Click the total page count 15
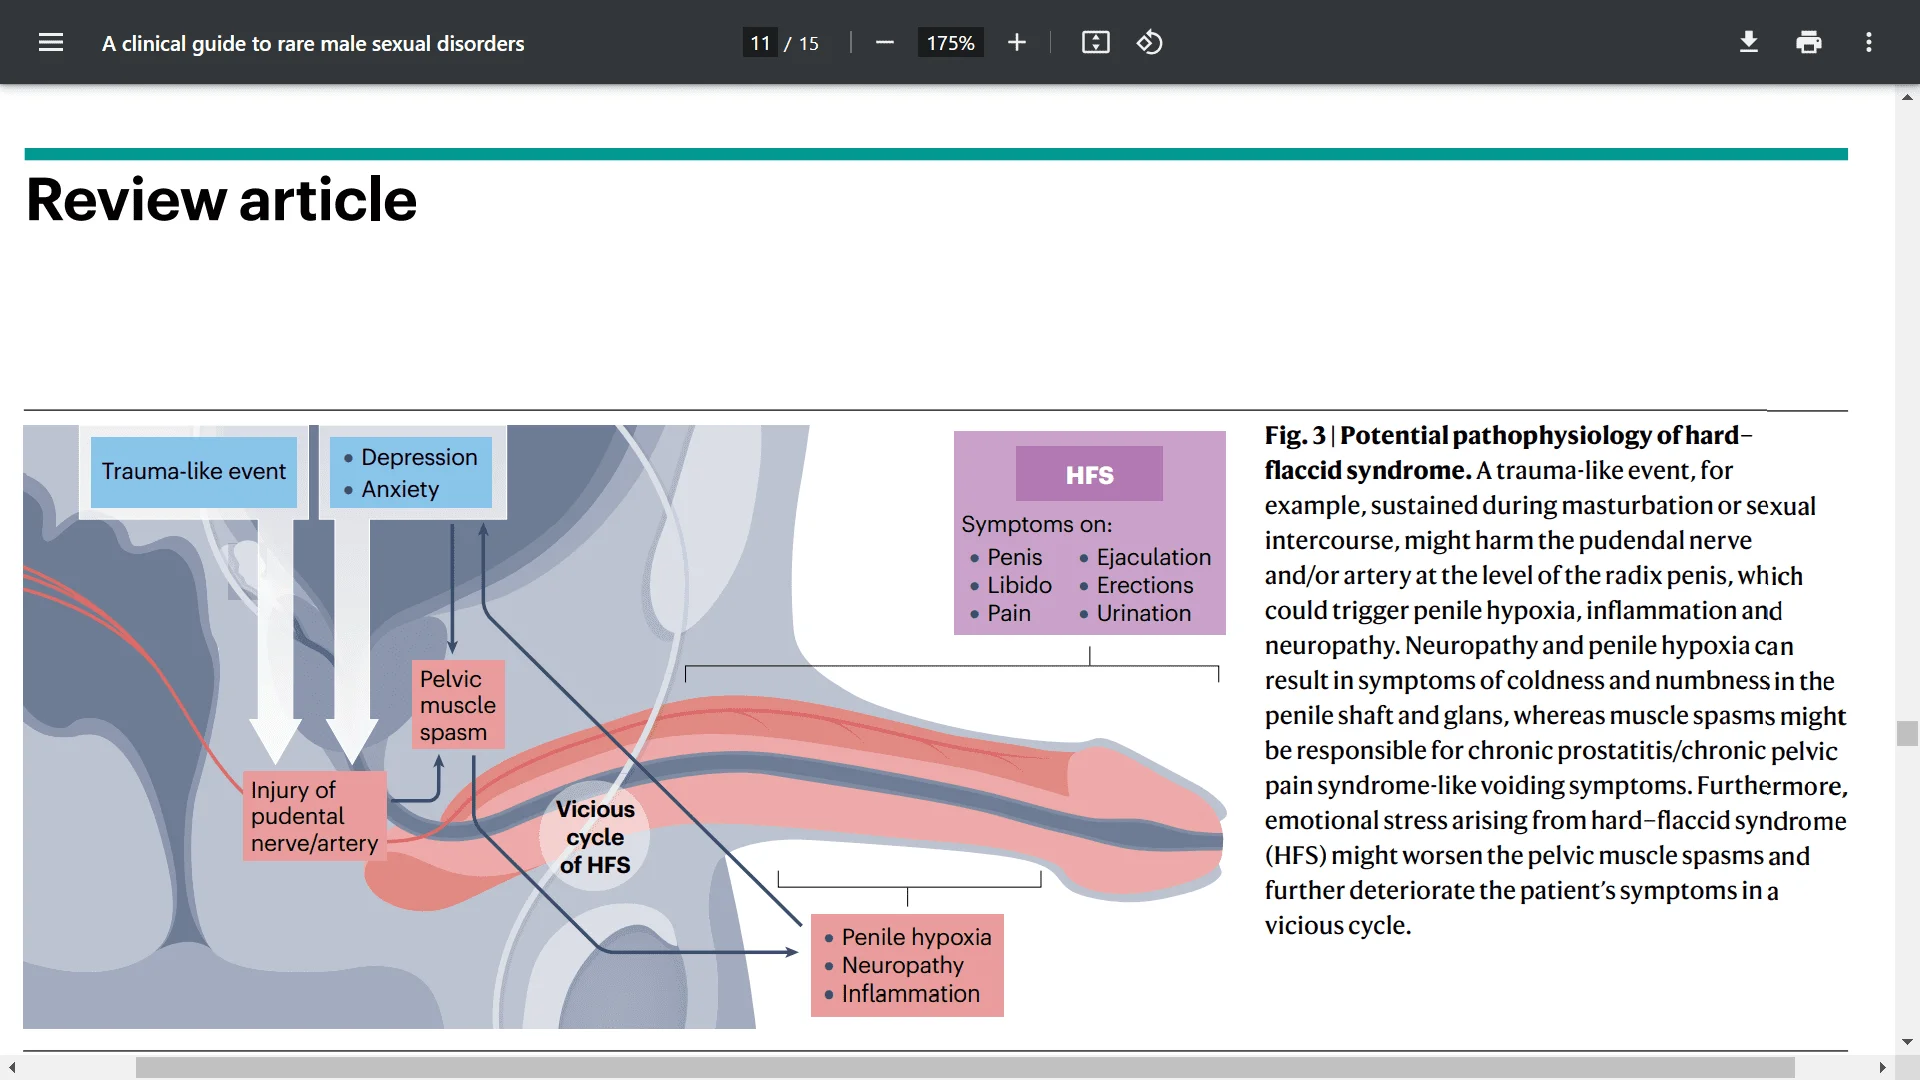Viewport: 1920px width, 1080px height. (808, 43)
